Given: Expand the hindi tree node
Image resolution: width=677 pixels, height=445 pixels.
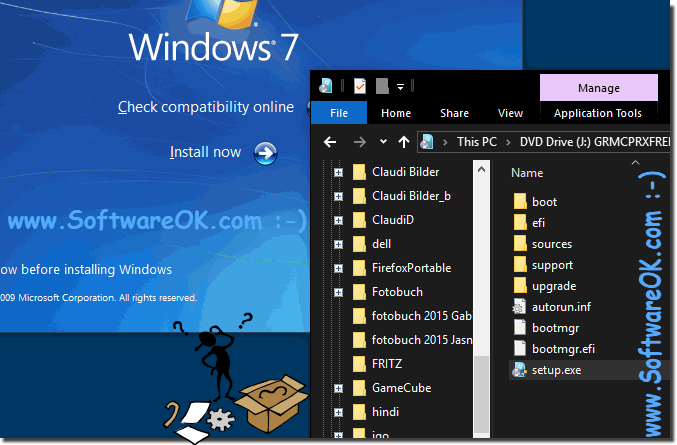Looking at the screenshot, I should coord(338,413).
